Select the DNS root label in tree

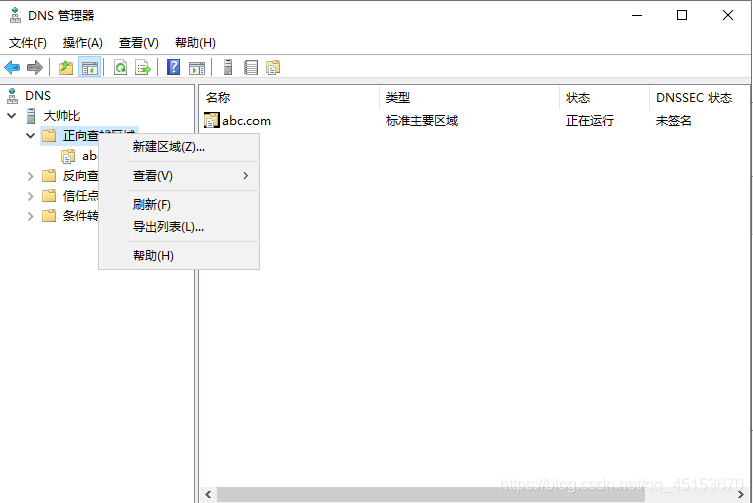(38, 96)
